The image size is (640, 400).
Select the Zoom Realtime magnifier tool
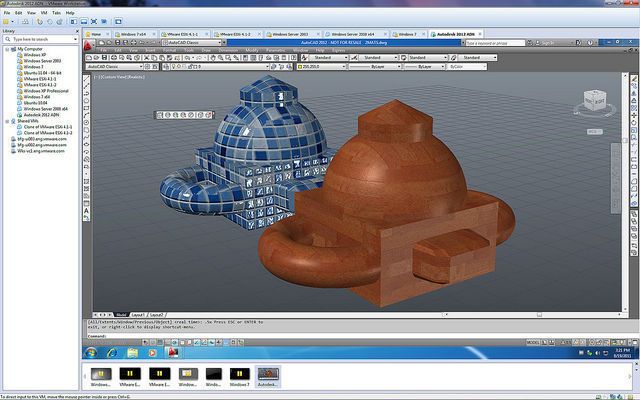coord(220,58)
